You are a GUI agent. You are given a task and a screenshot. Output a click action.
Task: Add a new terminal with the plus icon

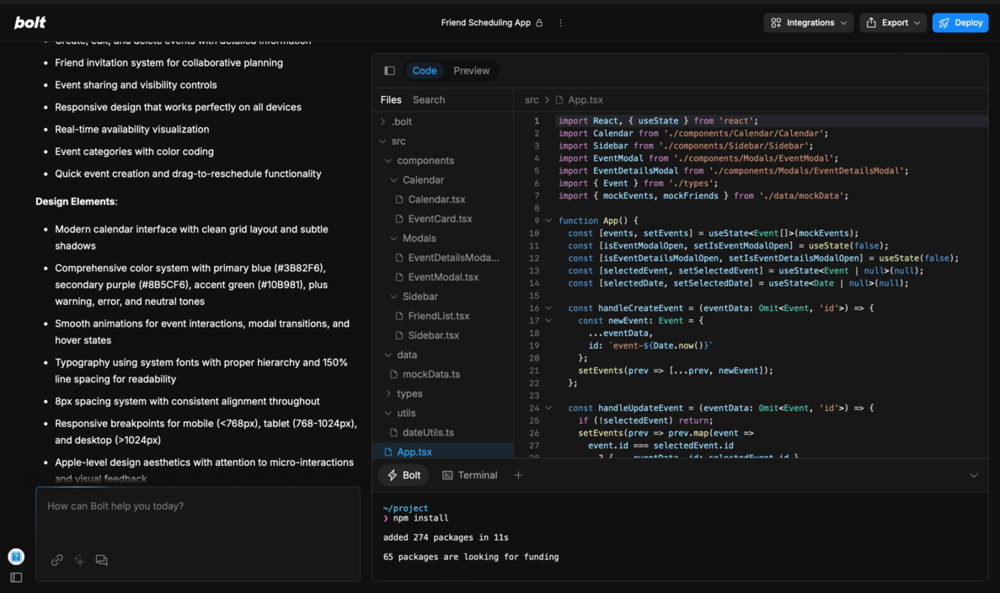click(518, 475)
